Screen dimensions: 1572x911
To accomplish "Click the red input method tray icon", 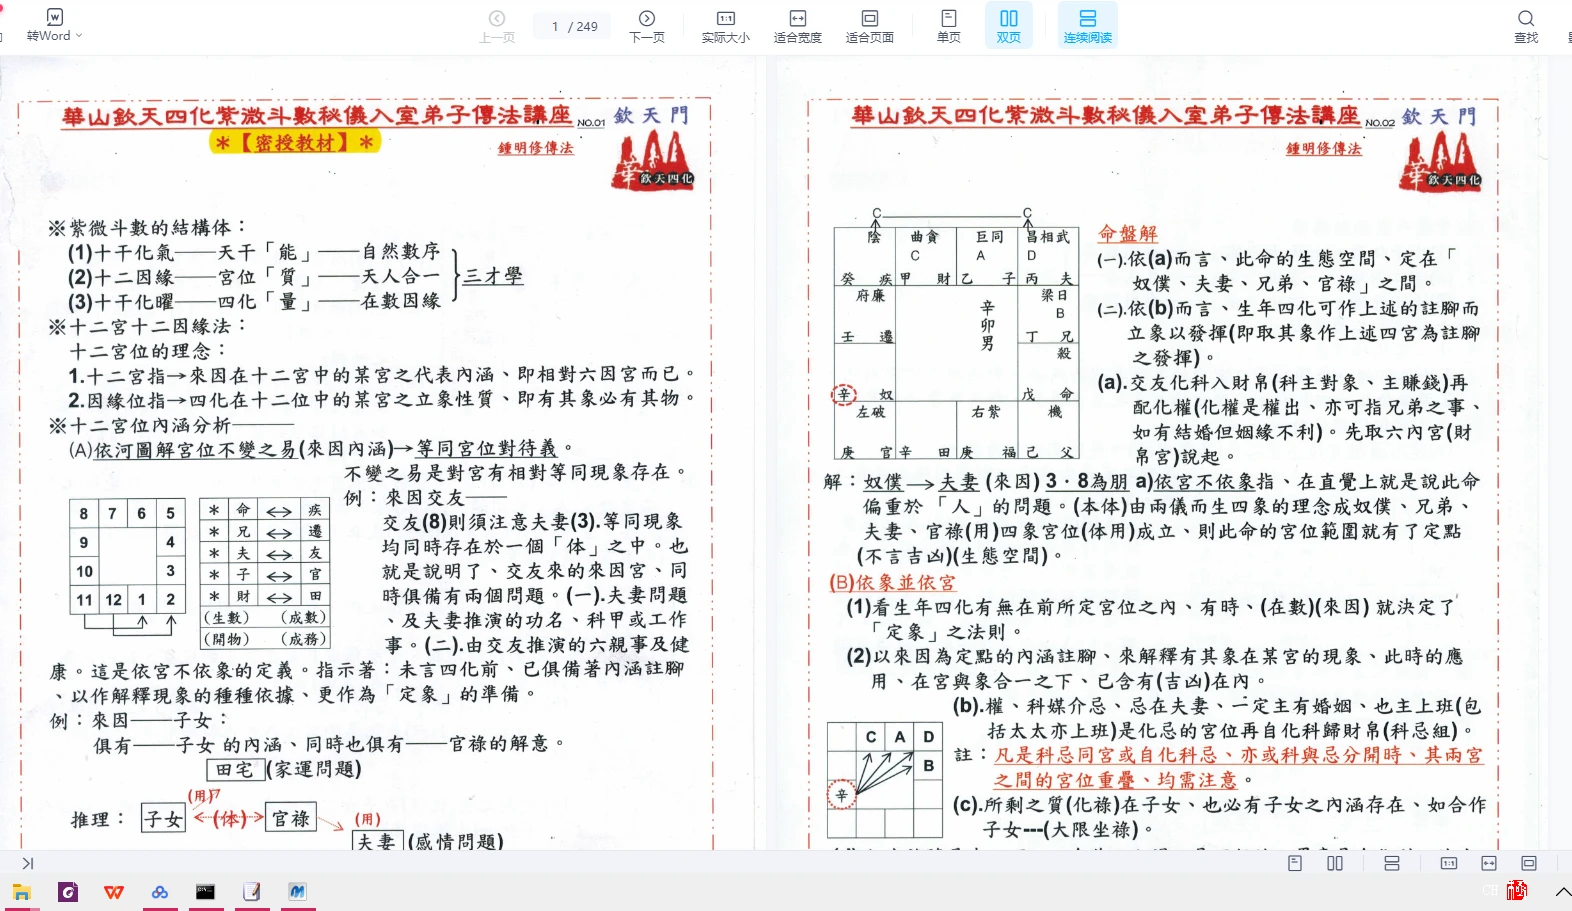I will tap(1517, 890).
